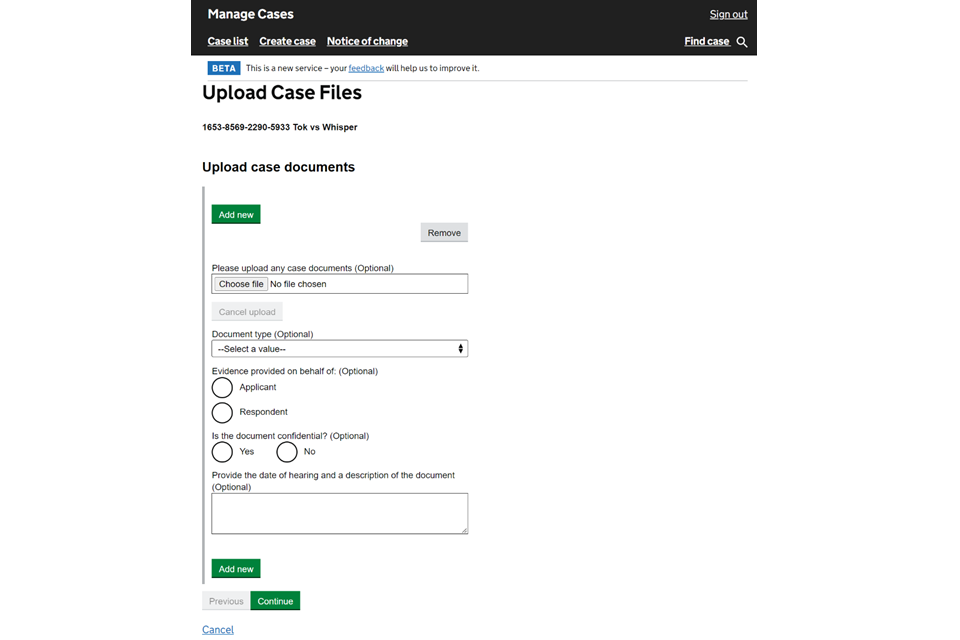960x640 pixels.
Task: Click the Sign out link
Action: (728, 14)
